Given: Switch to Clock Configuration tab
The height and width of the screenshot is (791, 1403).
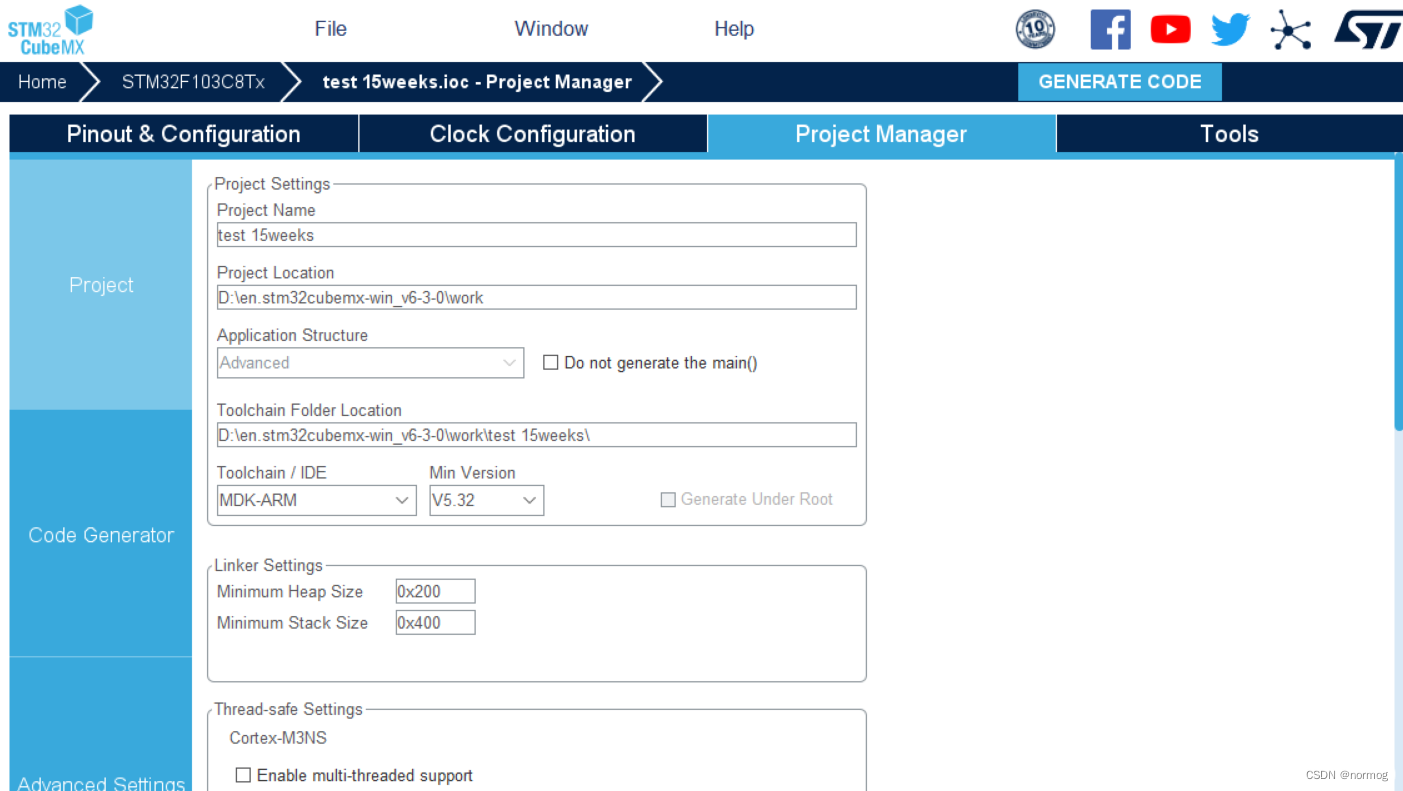Looking at the screenshot, I should coord(532,134).
